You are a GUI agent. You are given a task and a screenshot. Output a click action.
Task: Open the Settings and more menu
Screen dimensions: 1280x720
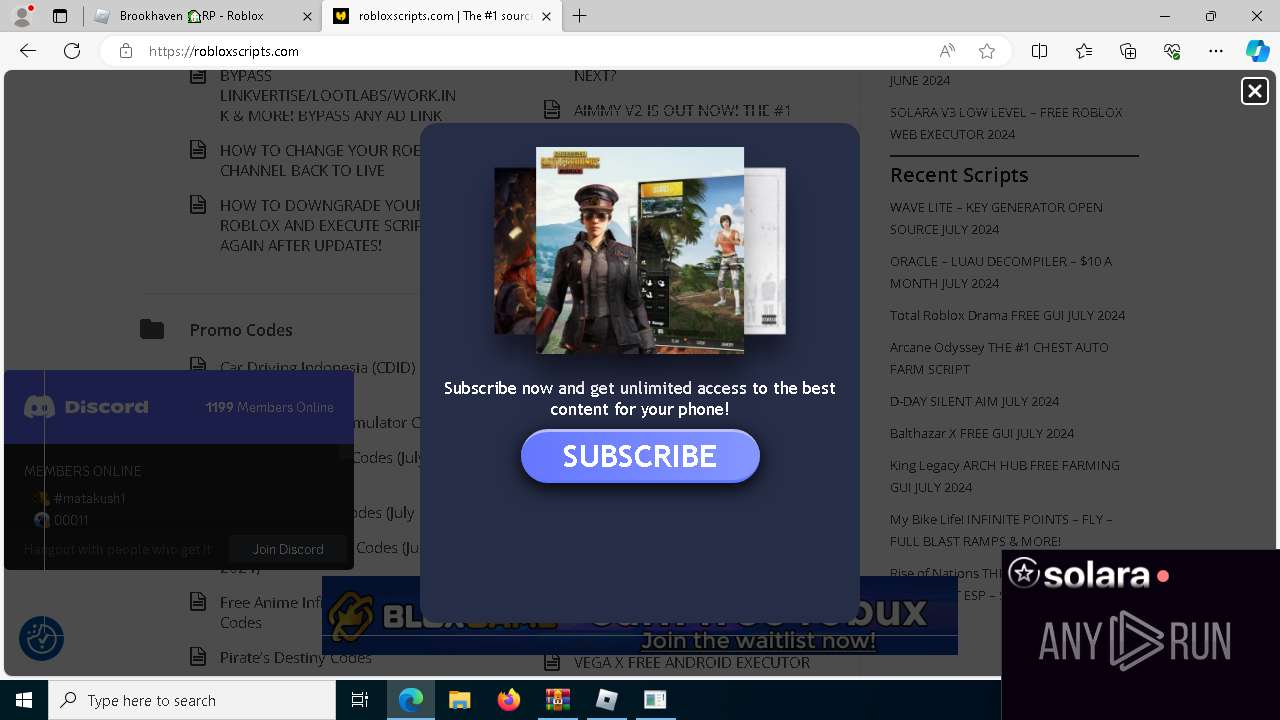(1216, 51)
